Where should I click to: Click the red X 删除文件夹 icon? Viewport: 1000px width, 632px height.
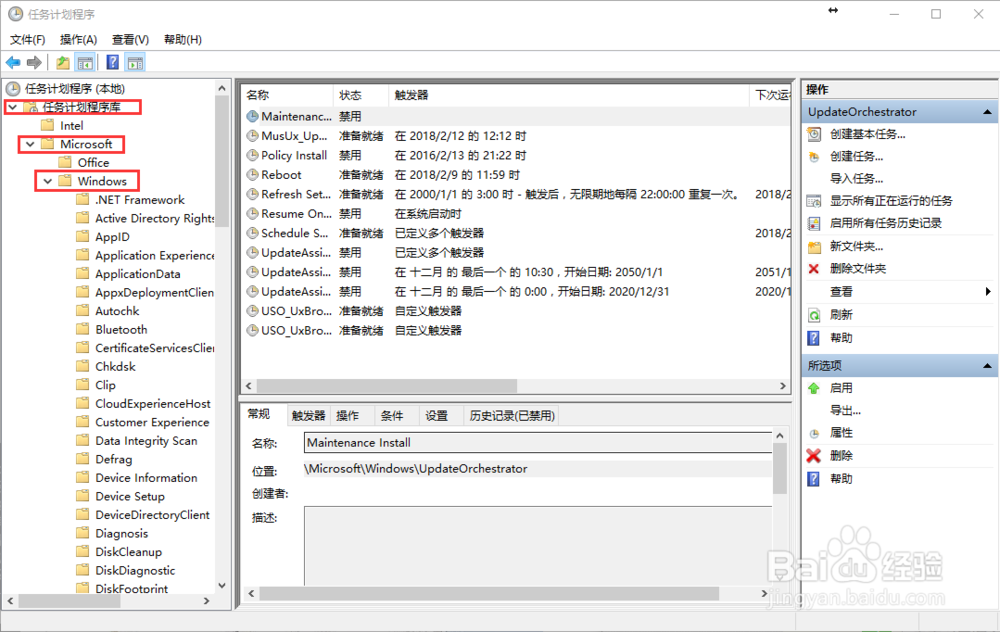pyautogui.click(x=814, y=269)
